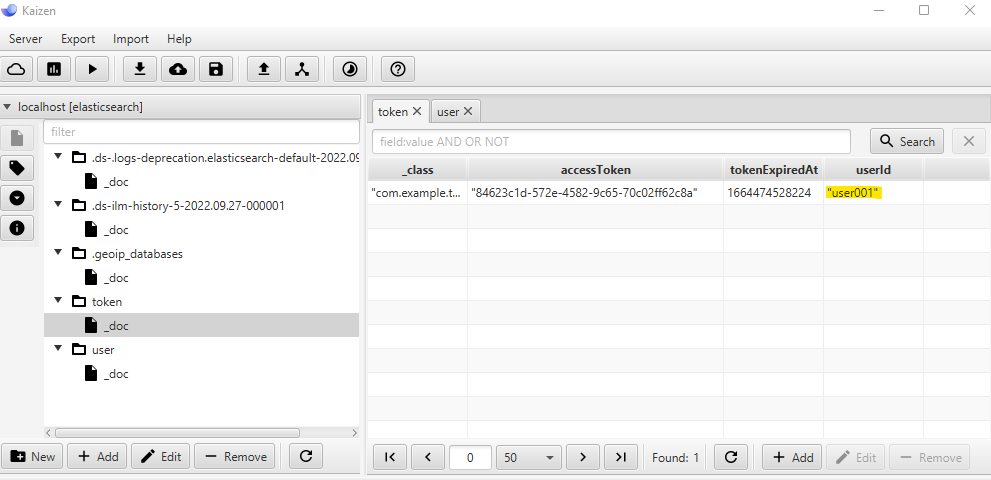Screen dimensions: 991x480
Task: Click Add button in results toolbar
Action: (x=792, y=457)
